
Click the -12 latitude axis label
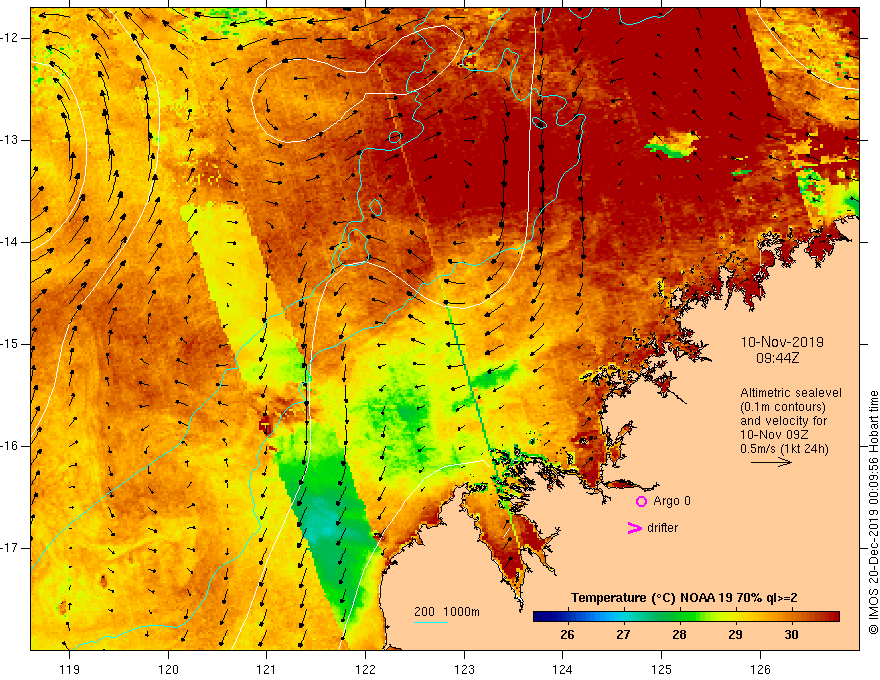[x=11, y=38]
